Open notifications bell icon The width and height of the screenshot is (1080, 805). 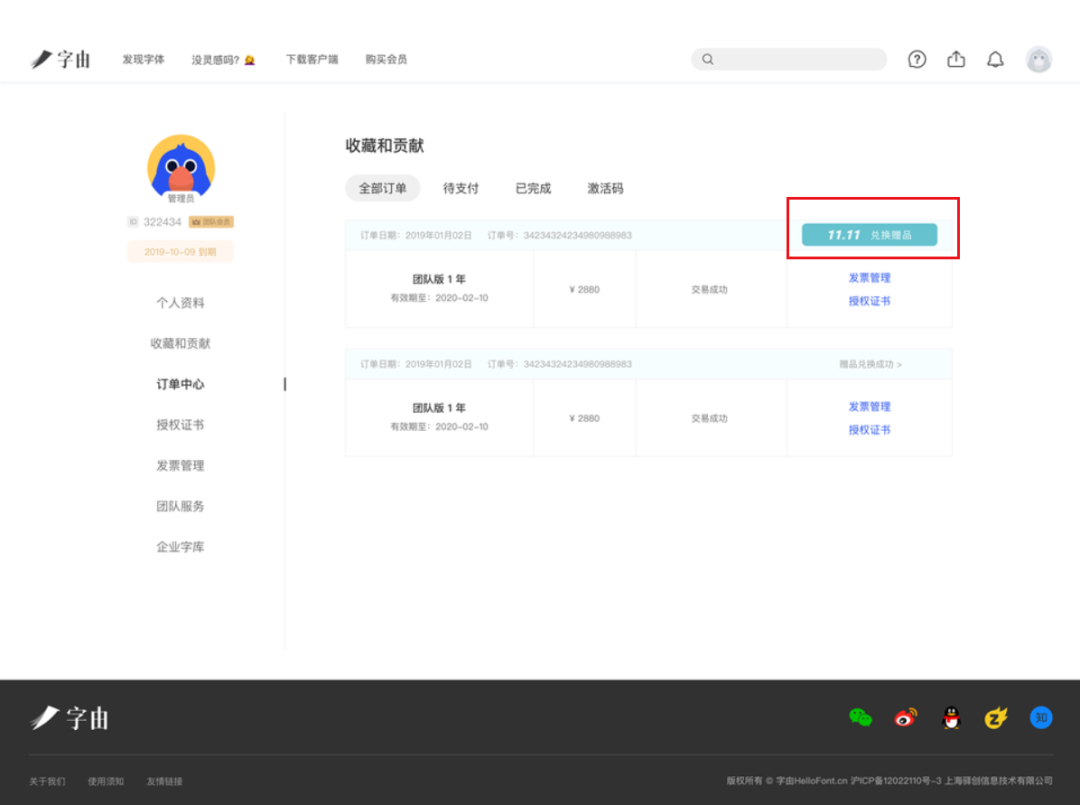pyautogui.click(x=995, y=59)
